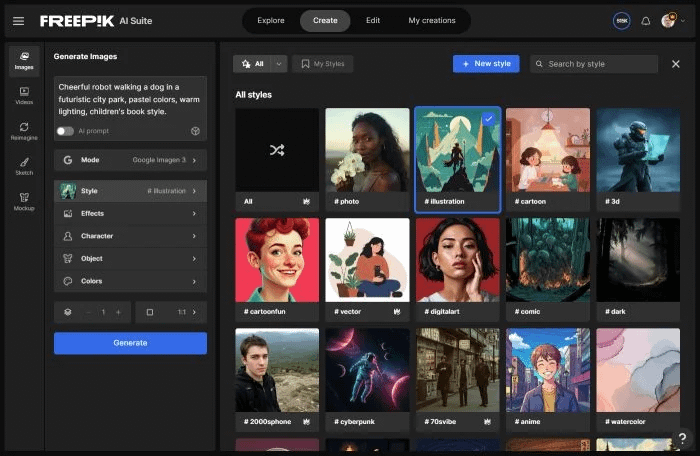This screenshot has height=456, width=700.
Task: Open the Videos tool in sidebar
Action: 24,96
